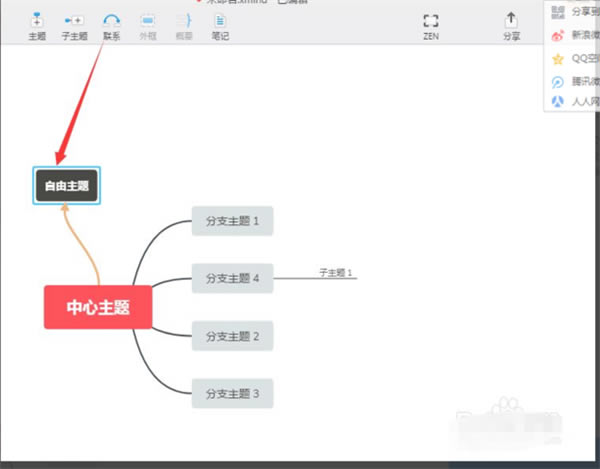Pick the 分支主题 3 branch node
The height and width of the screenshot is (469, 600).
pos(232,394)
